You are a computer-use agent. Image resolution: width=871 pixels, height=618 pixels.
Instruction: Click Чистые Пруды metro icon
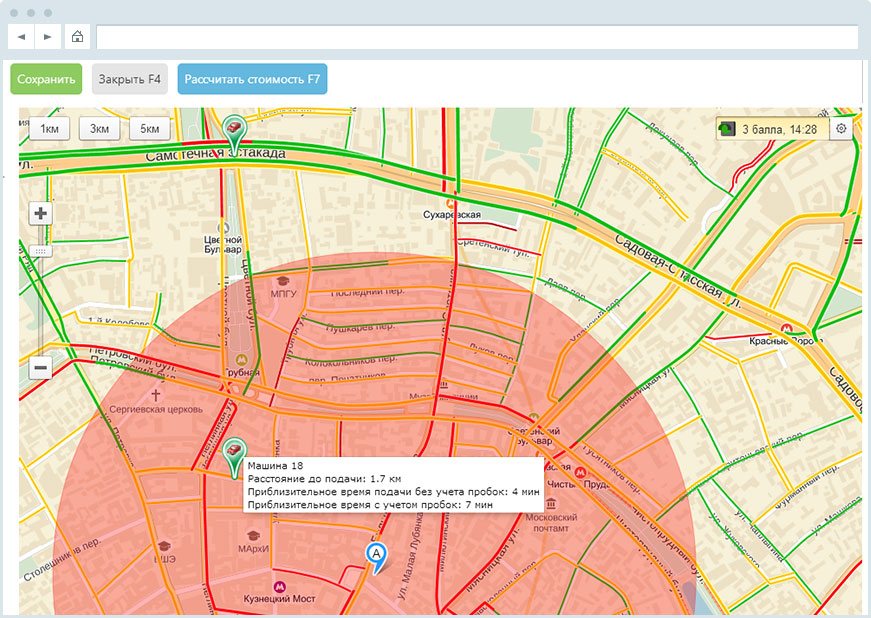580,473
